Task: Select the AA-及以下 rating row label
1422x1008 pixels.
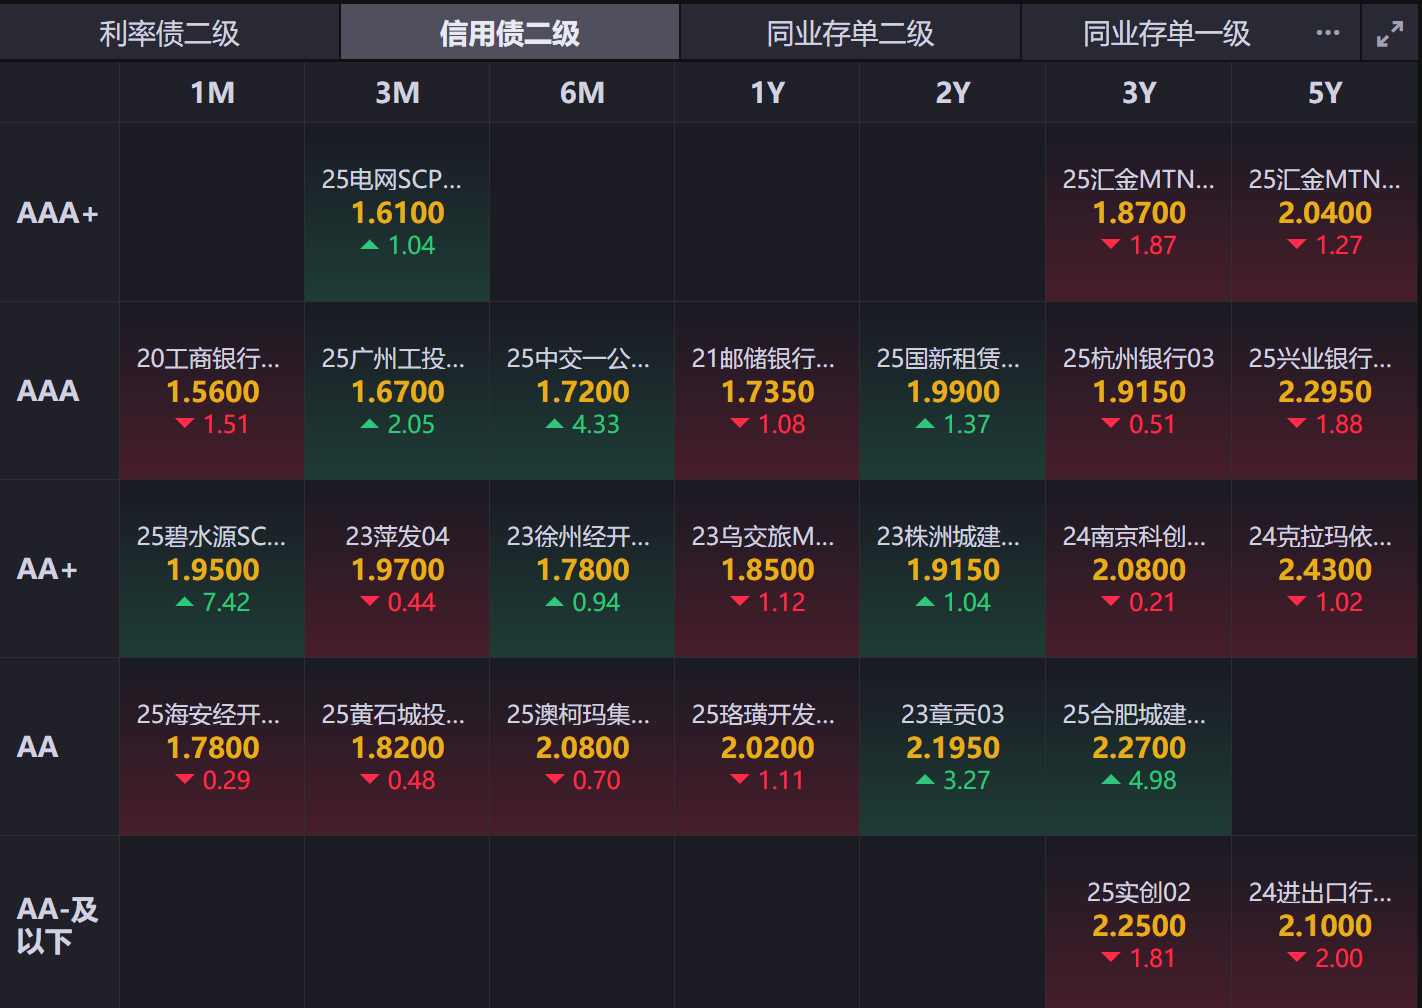Action: pos(57,925)
